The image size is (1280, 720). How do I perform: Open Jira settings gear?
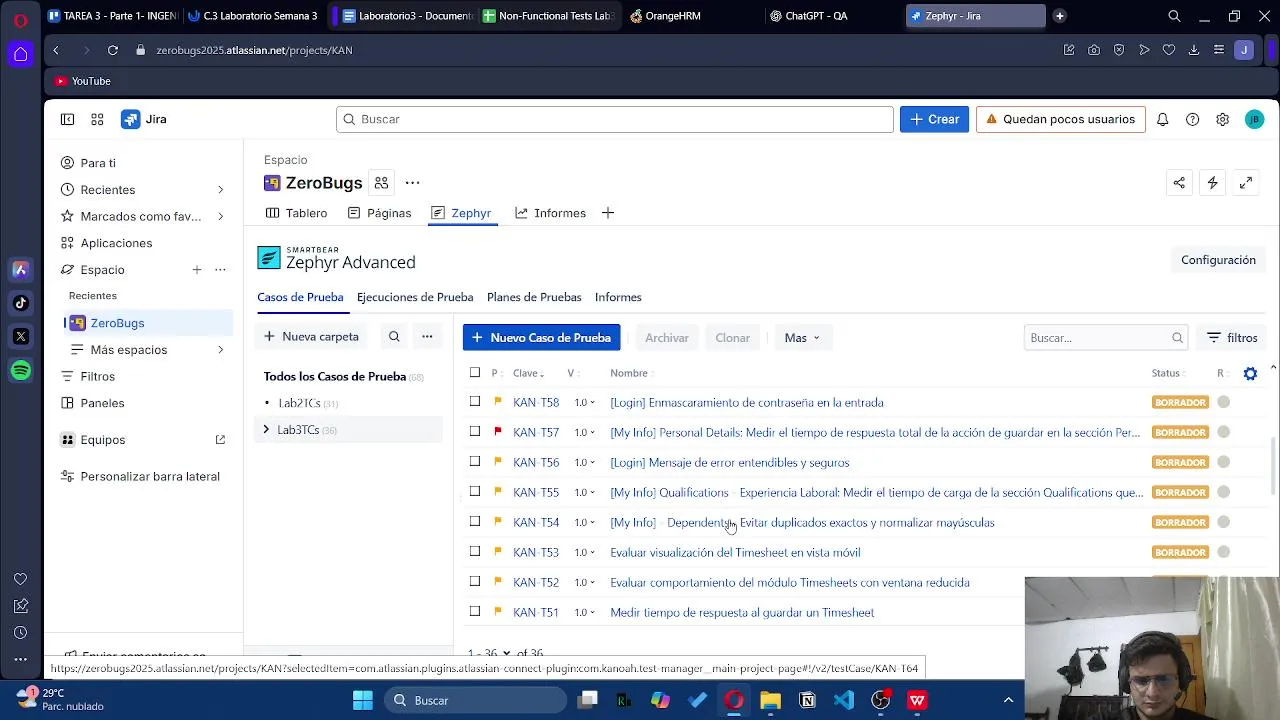[x=1222, y=119]
